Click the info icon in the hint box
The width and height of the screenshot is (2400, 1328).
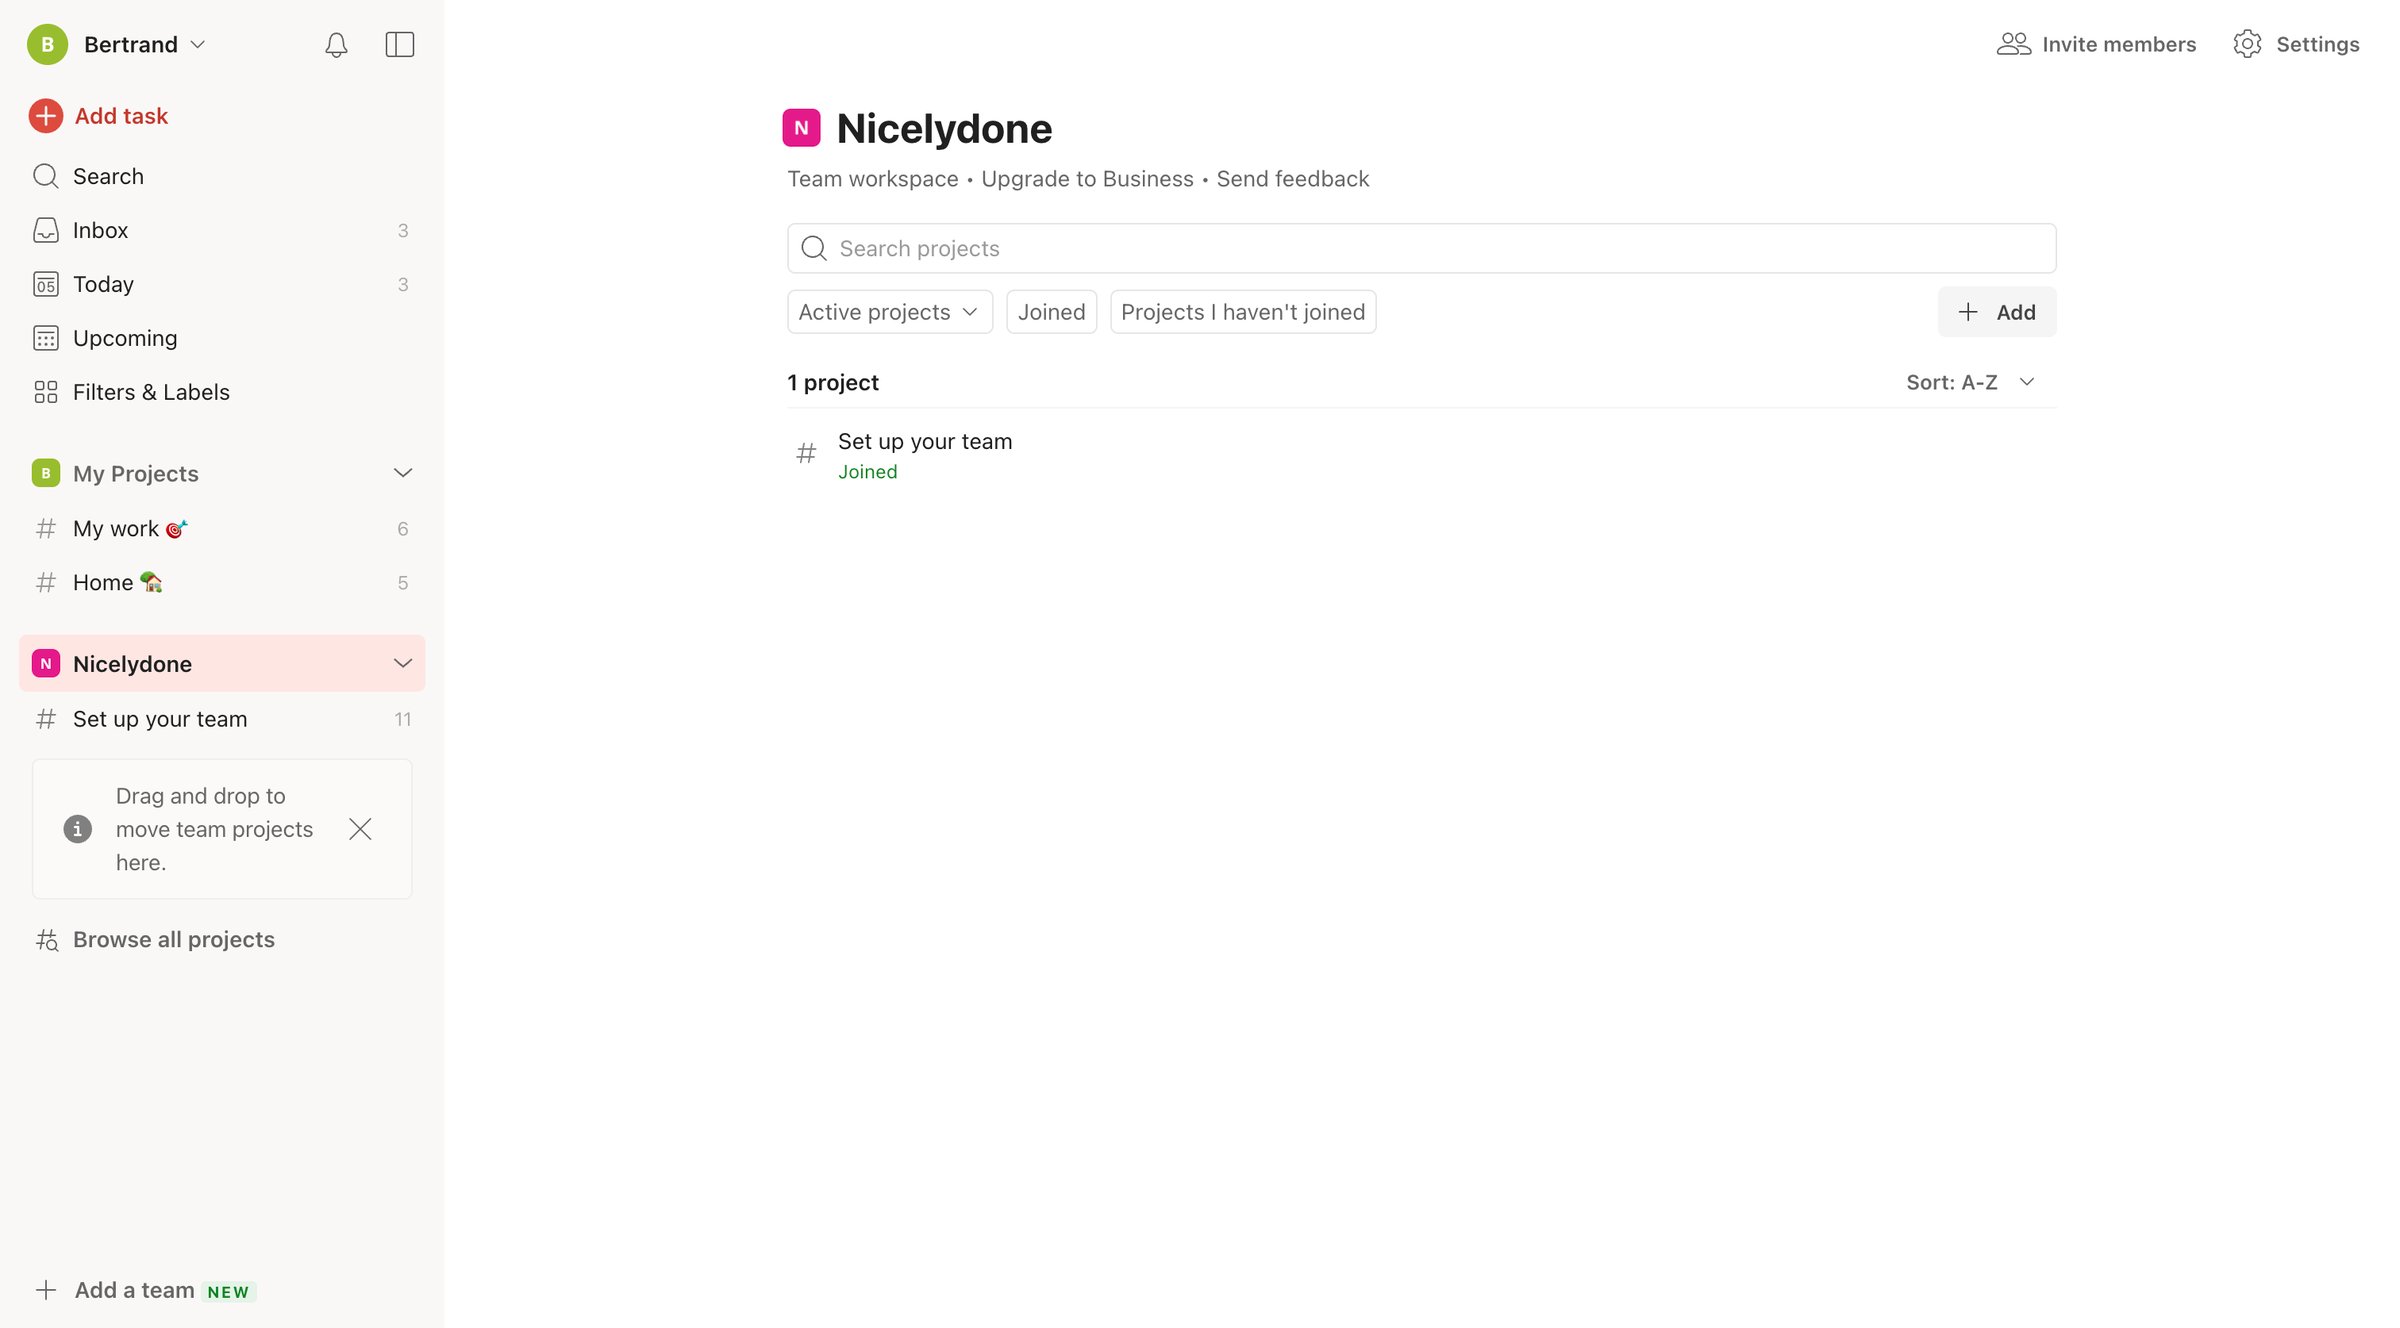77,829
